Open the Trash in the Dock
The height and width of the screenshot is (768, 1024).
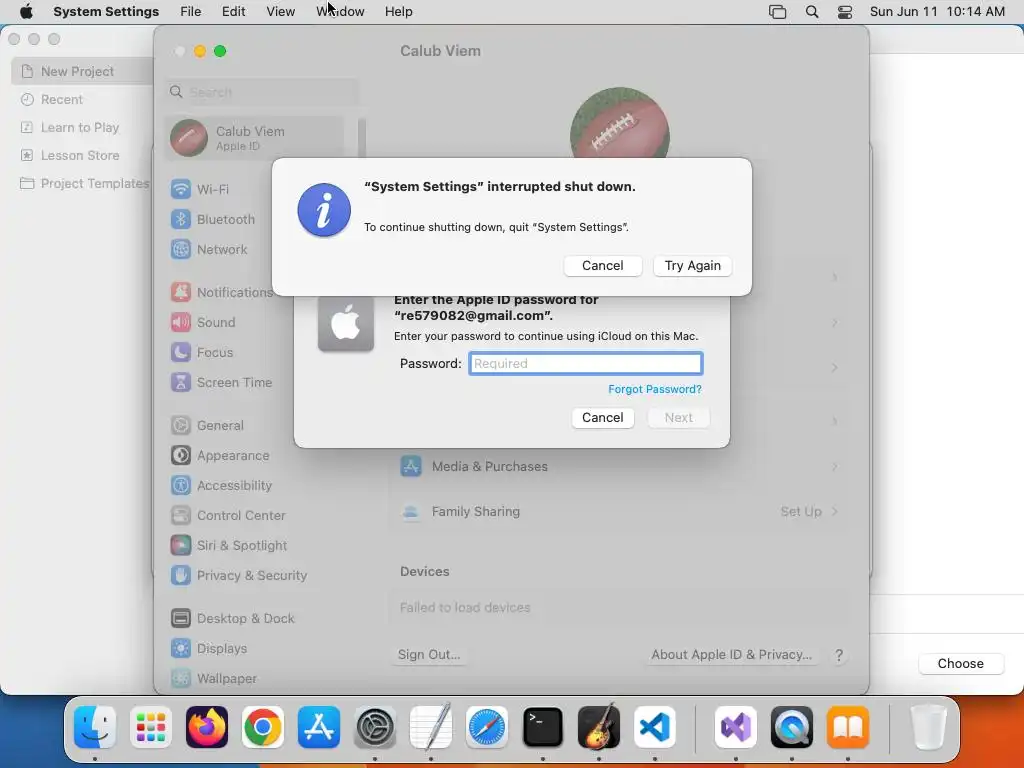pos(928,727)
